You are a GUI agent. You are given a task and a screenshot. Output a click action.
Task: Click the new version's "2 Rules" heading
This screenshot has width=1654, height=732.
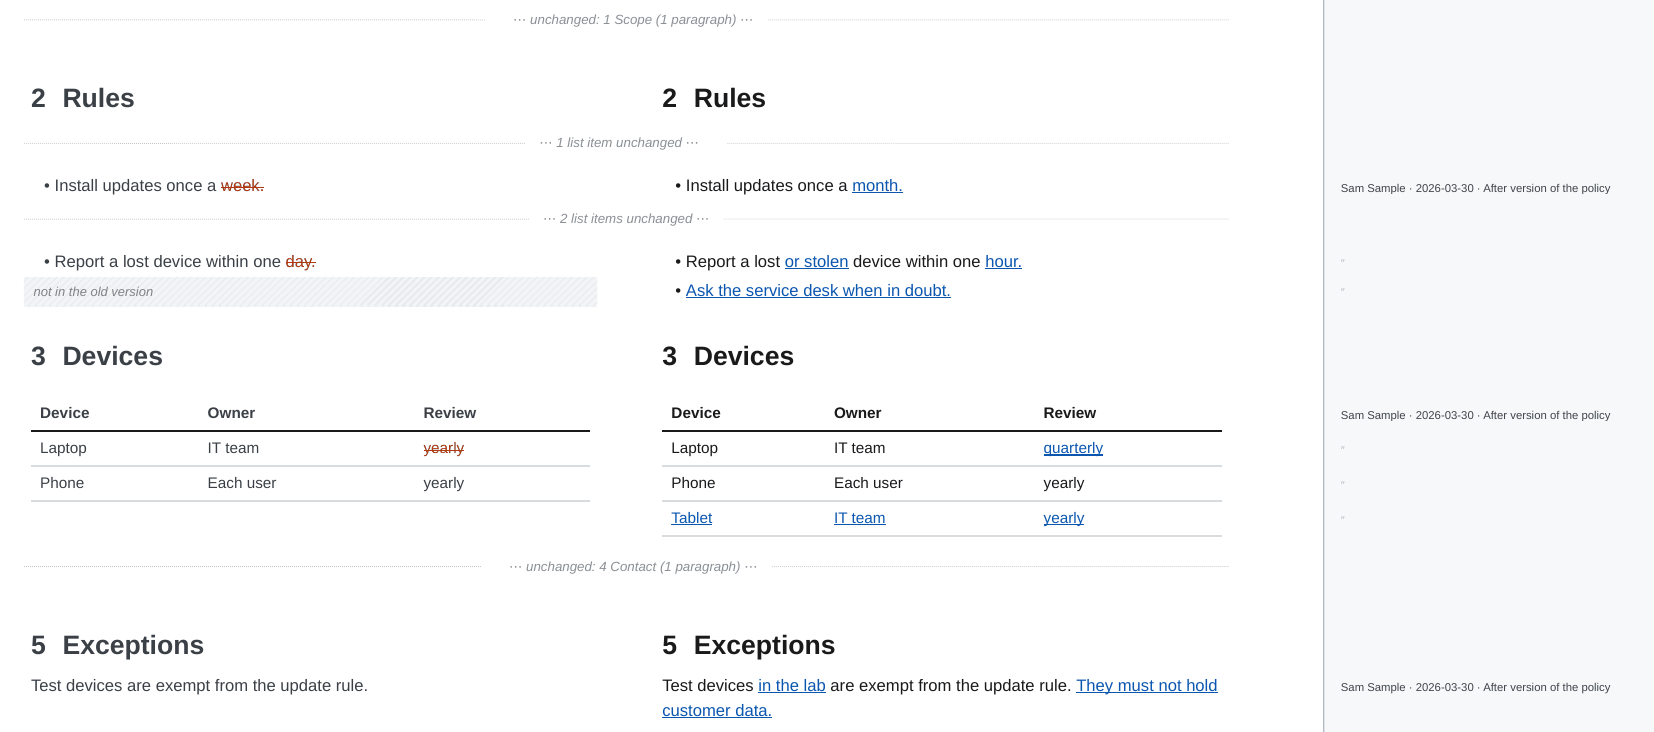[x=714, y=98]
